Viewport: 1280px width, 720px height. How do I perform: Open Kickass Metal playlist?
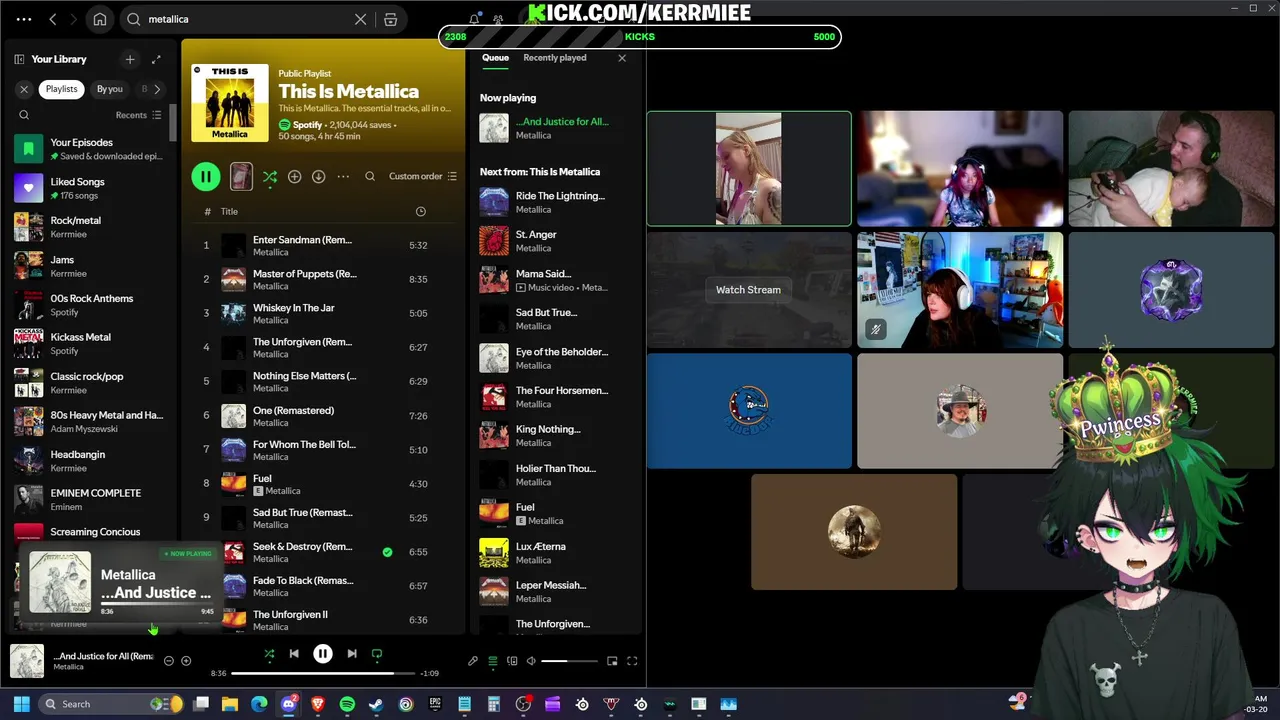coord(88,344)
